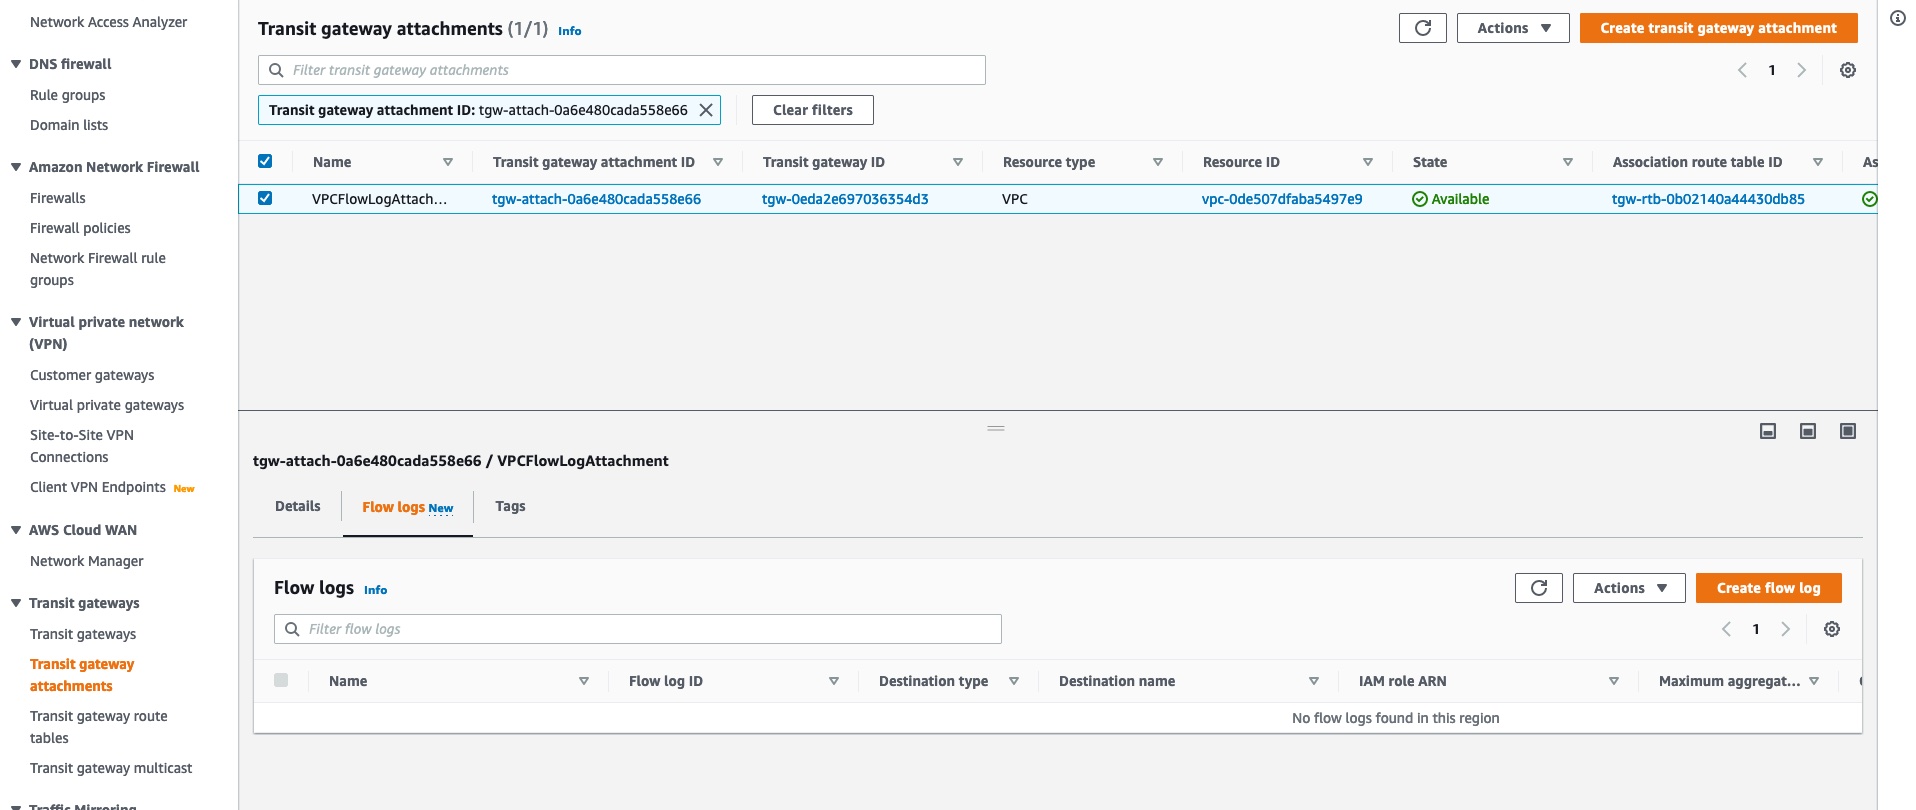Sort by Resource type column
1916x810 pixels.
coord(1158,162)
